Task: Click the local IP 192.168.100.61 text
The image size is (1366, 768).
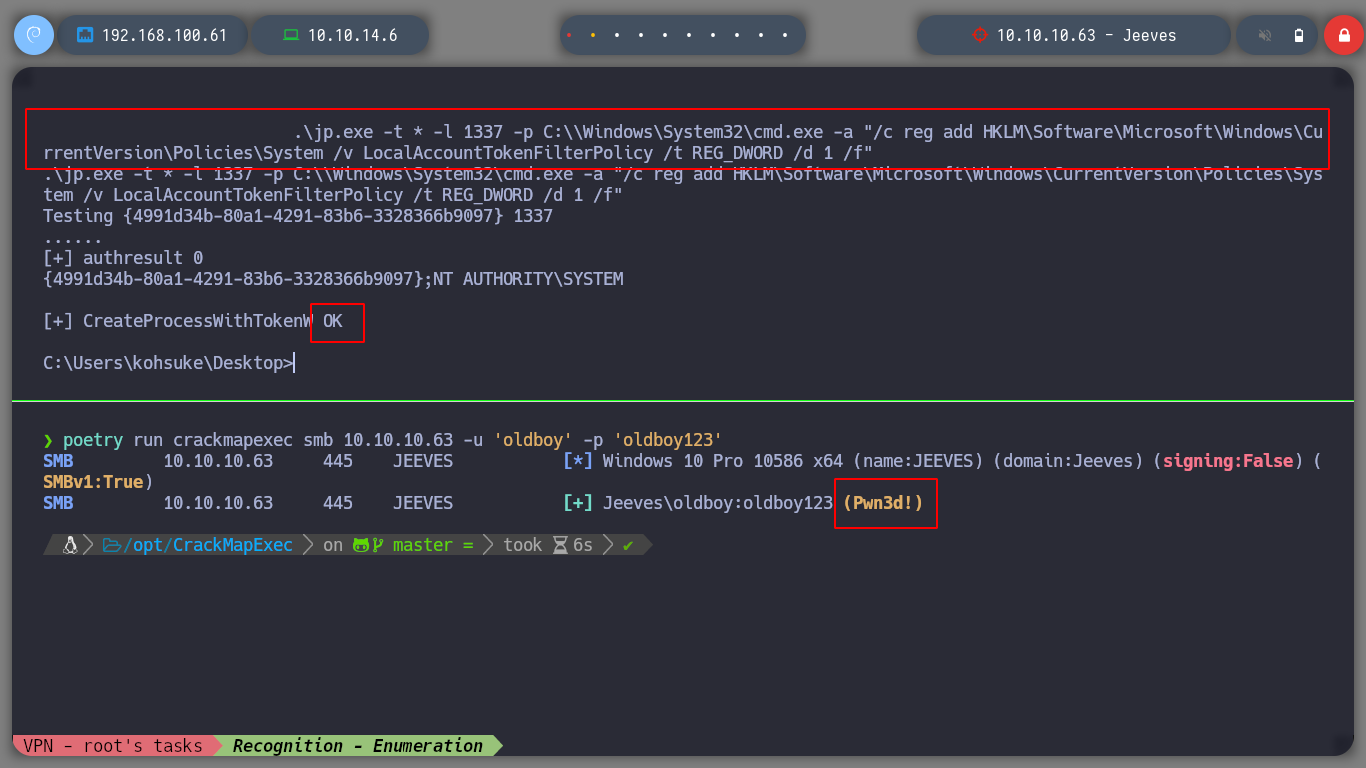Action: click(x=165, y=35)
